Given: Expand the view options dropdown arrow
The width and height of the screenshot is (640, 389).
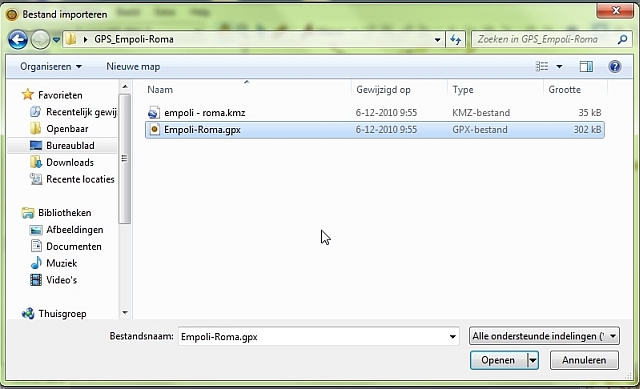Looking at the screenshot, I should (x=559, y=66).
